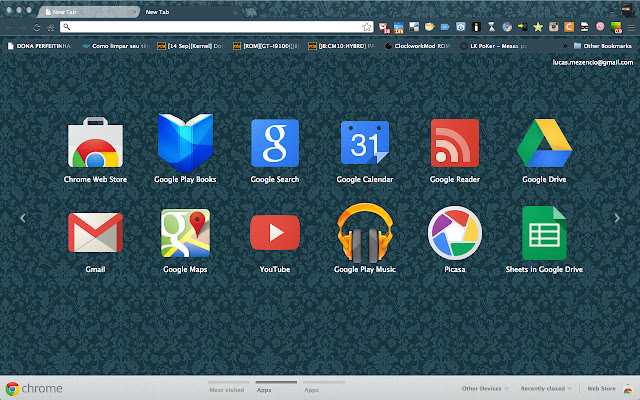Click the forward navigation arrow
The height and width of the screenshot is (400, 640).
point(22,27)
